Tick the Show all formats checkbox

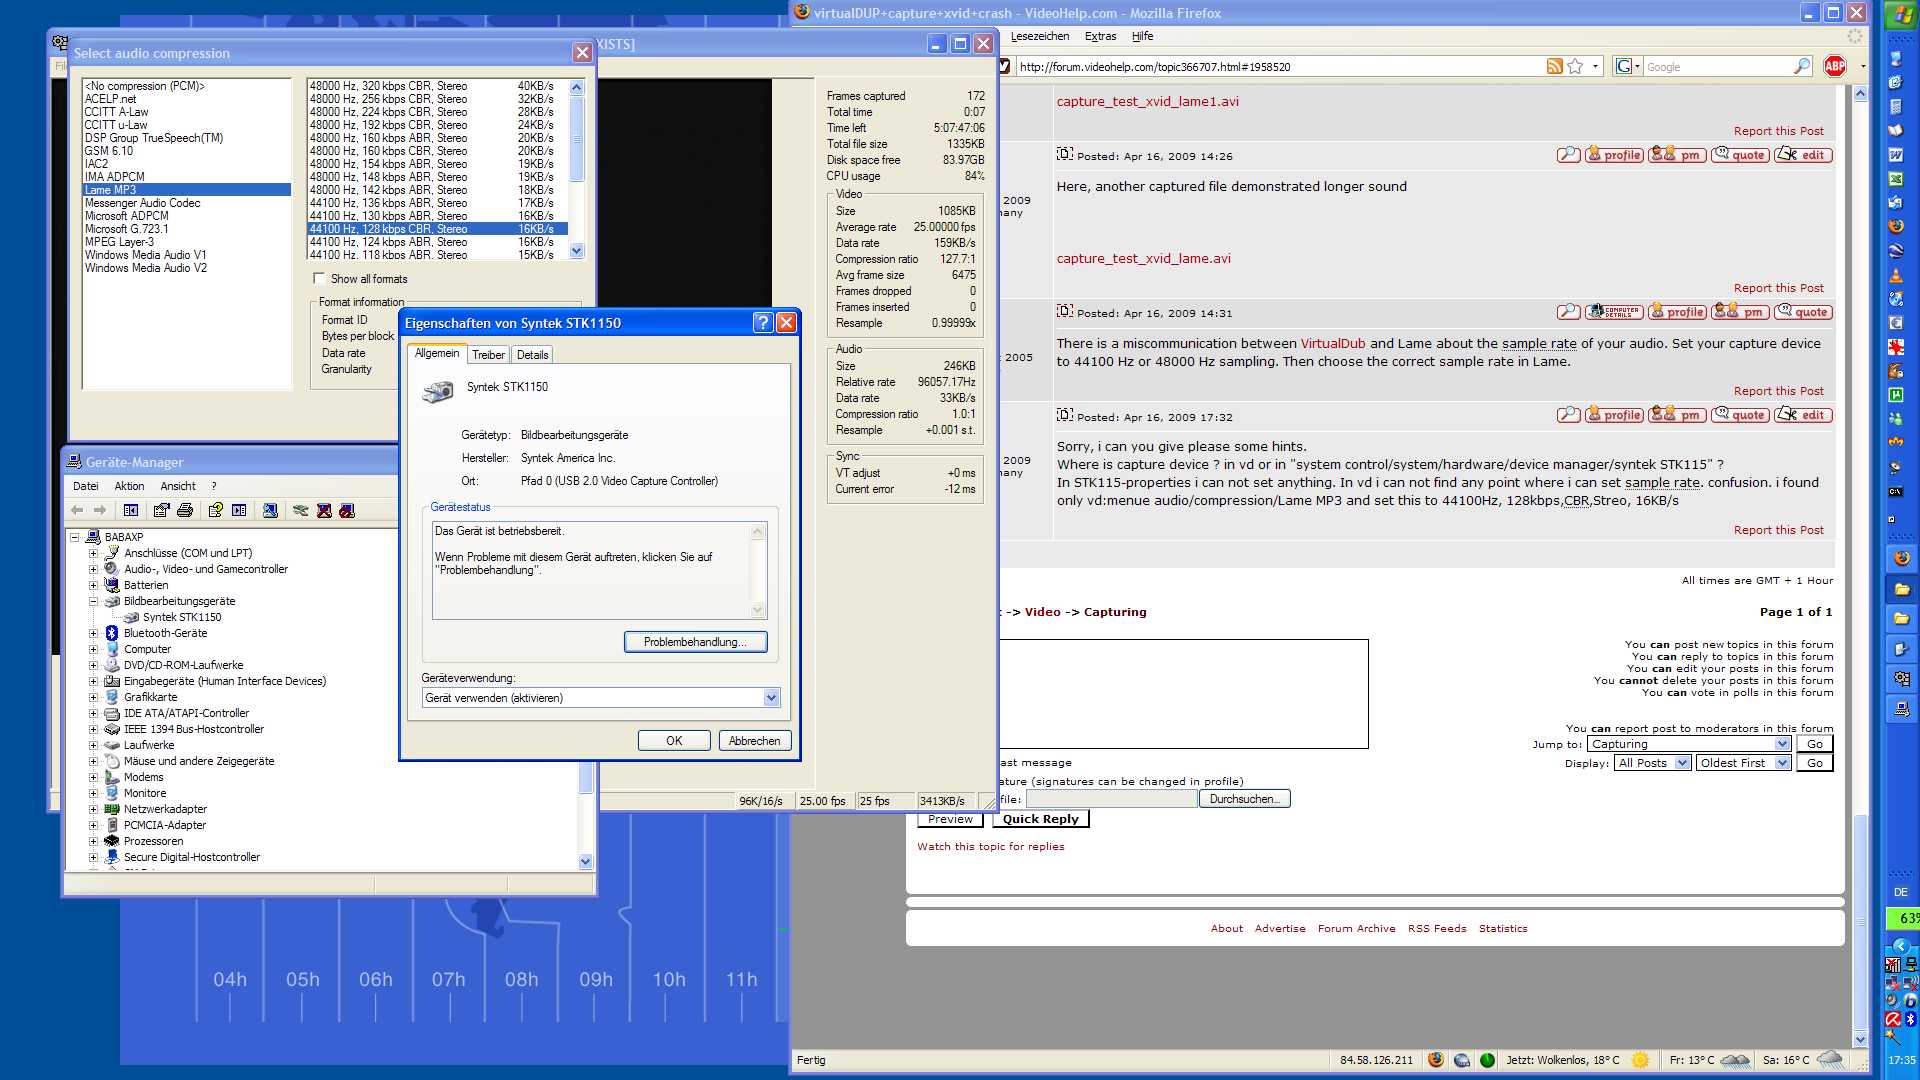coord(319,279)
